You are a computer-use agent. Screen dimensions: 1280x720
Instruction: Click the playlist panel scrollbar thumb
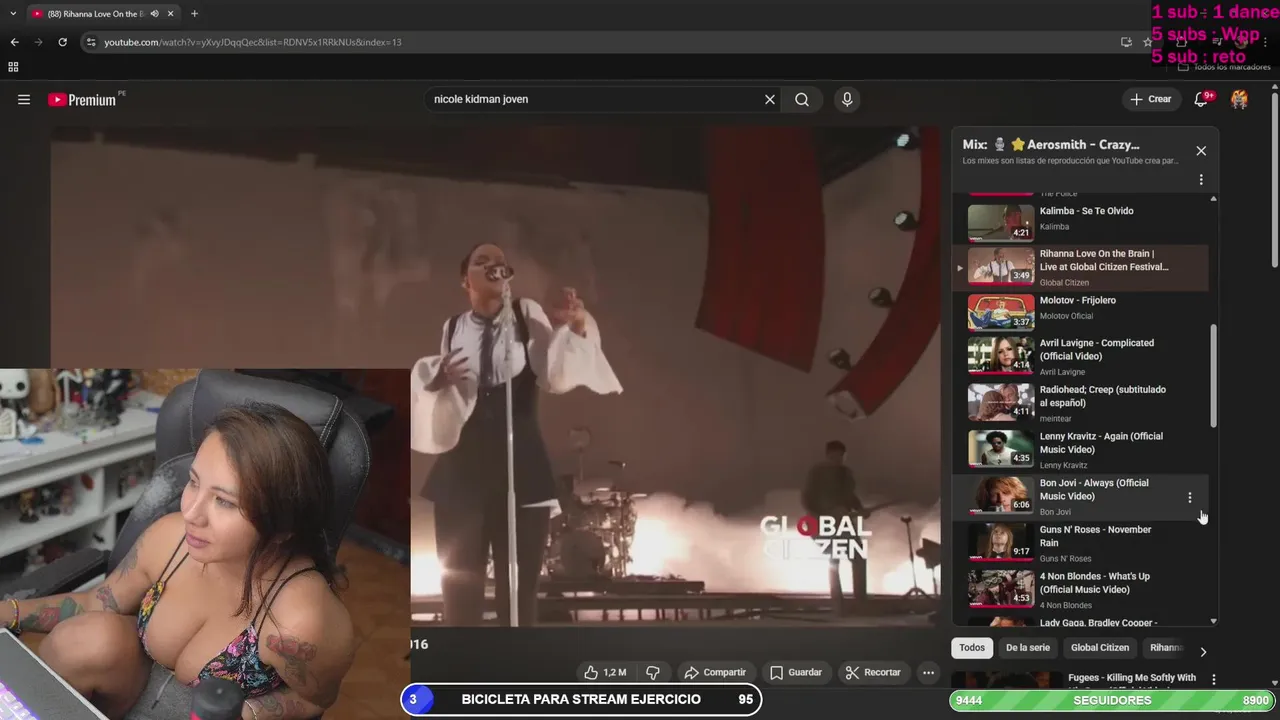click(x=1214, y=376)
